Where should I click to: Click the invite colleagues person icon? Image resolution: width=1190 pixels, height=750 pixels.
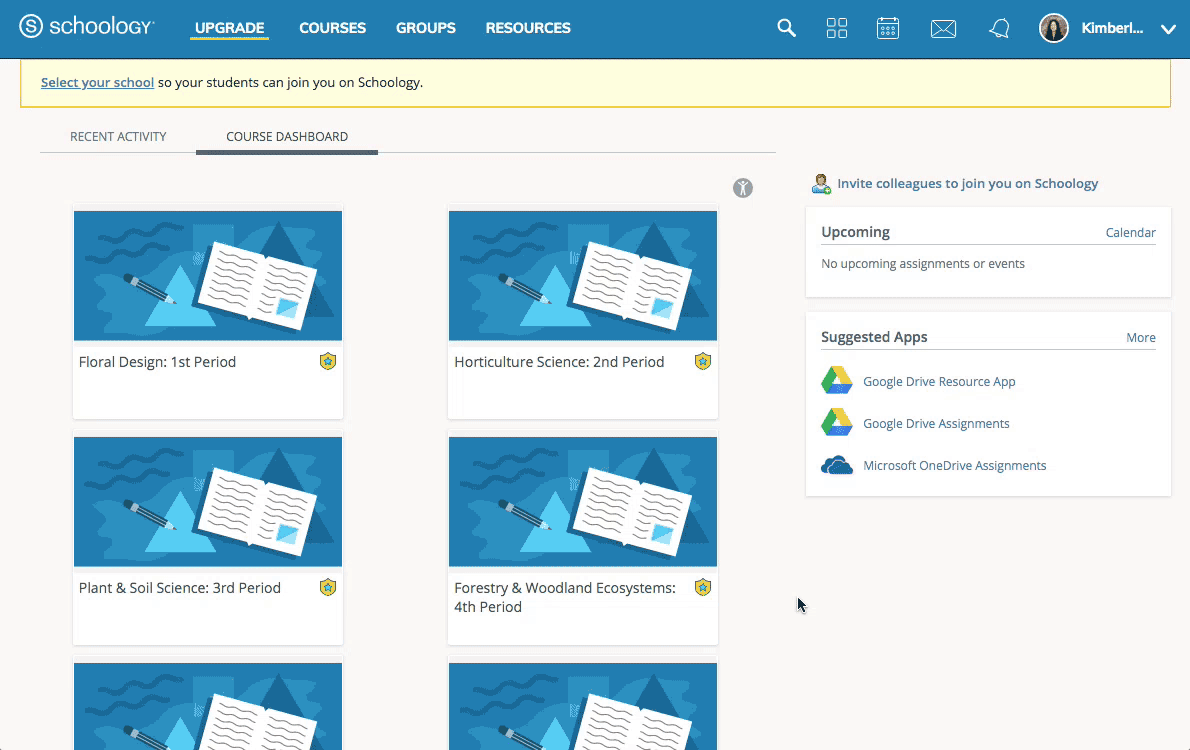coord(821,184)
